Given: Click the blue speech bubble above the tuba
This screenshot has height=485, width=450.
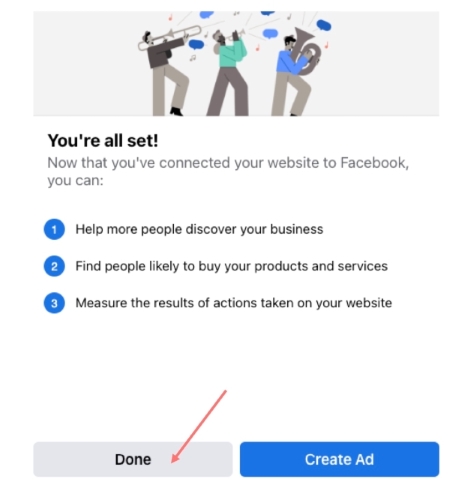Looking at the screenshot, I should [x=324, y=25].
